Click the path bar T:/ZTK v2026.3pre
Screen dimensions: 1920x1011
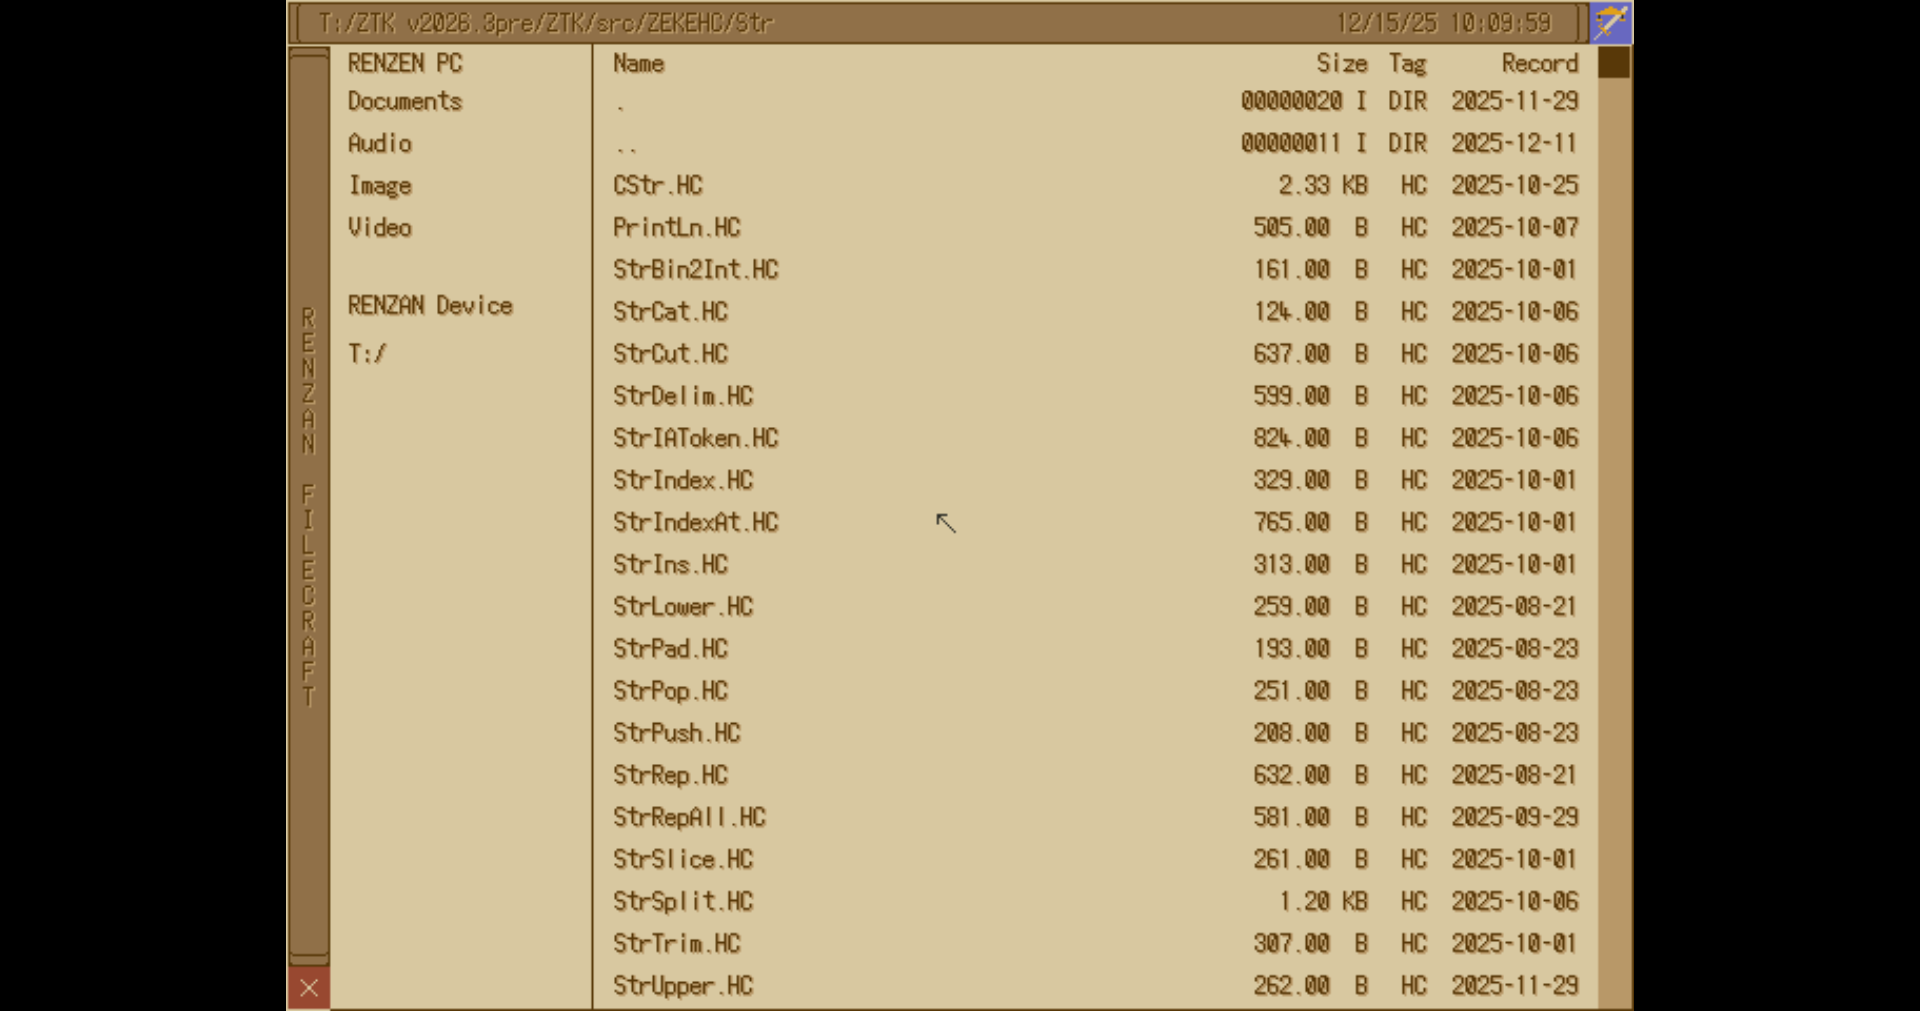545,22
